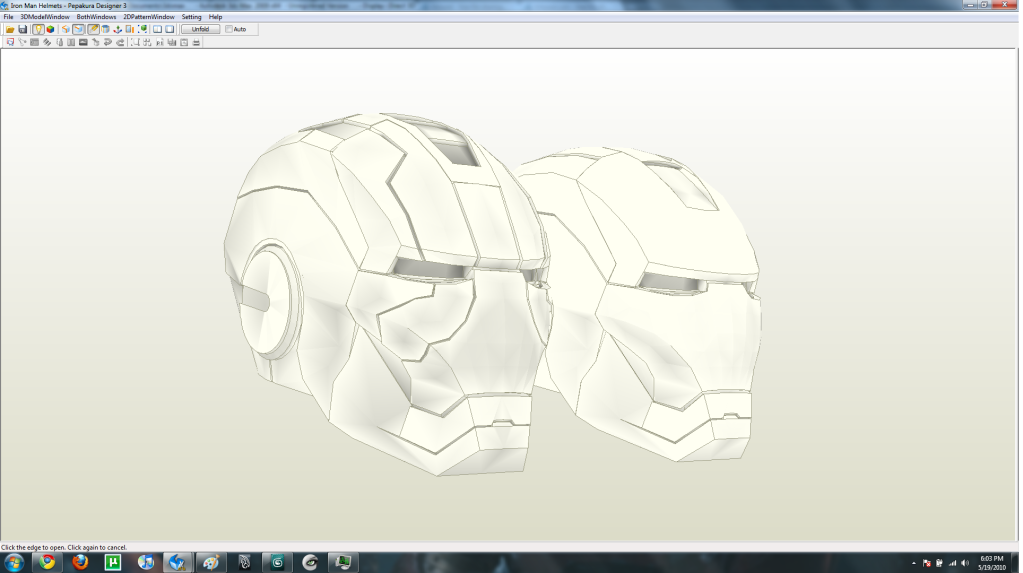Open the BothWindows menu

97,17
